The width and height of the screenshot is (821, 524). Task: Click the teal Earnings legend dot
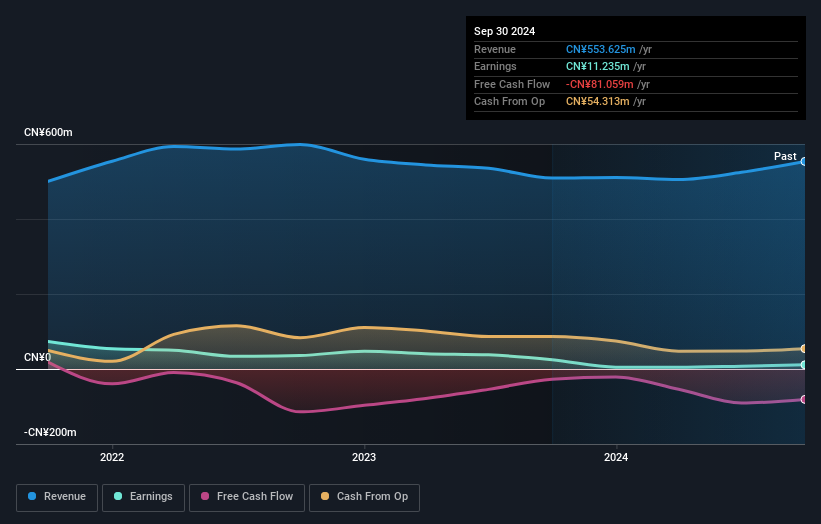click(x=118, y=496)
